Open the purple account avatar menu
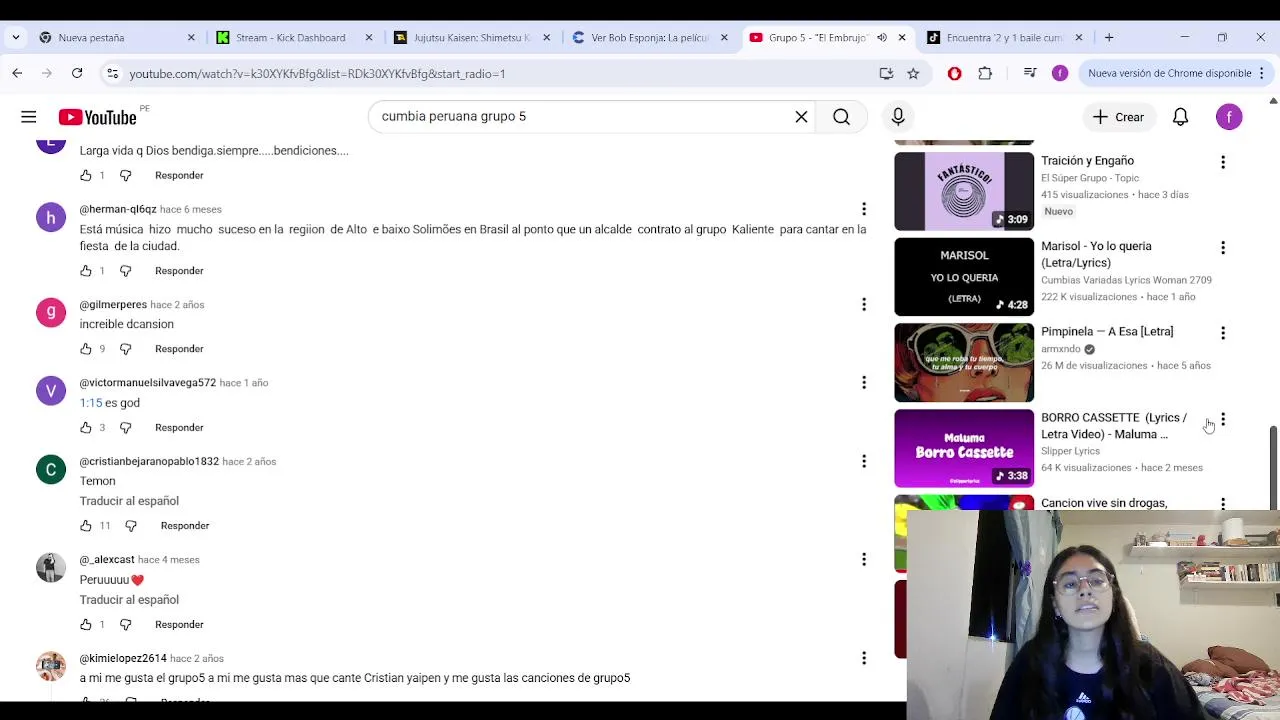The image size is (1280, 720). coord(1229,117)
